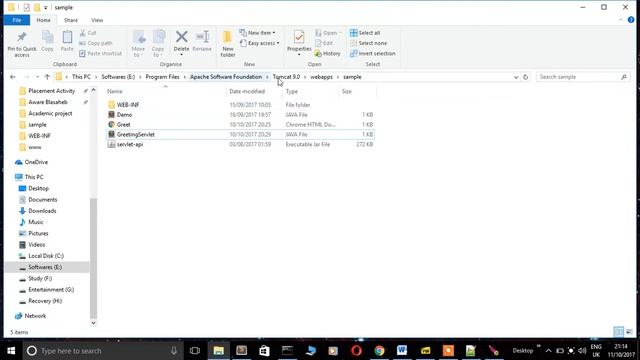Click the Open ribbon command
Viewport: 640px width, 360px height.
(328, 33)
